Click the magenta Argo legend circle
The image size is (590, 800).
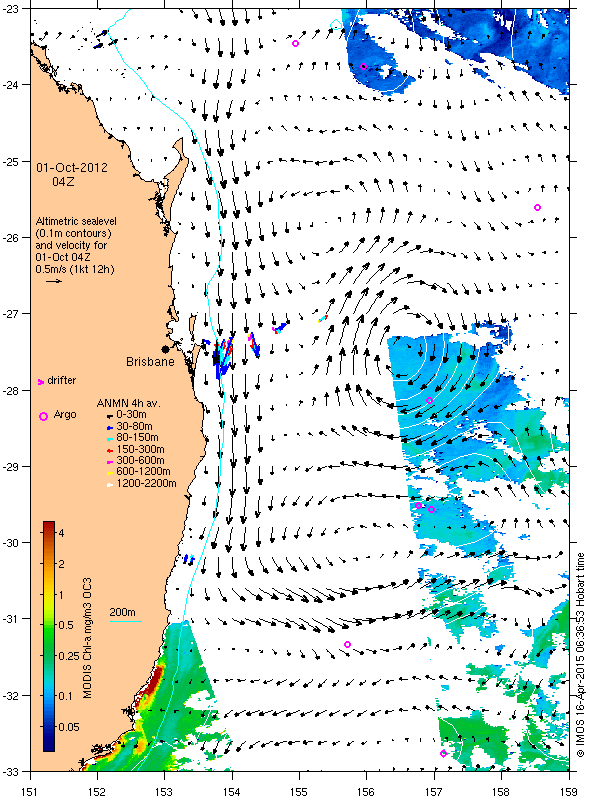pos(43,416)
